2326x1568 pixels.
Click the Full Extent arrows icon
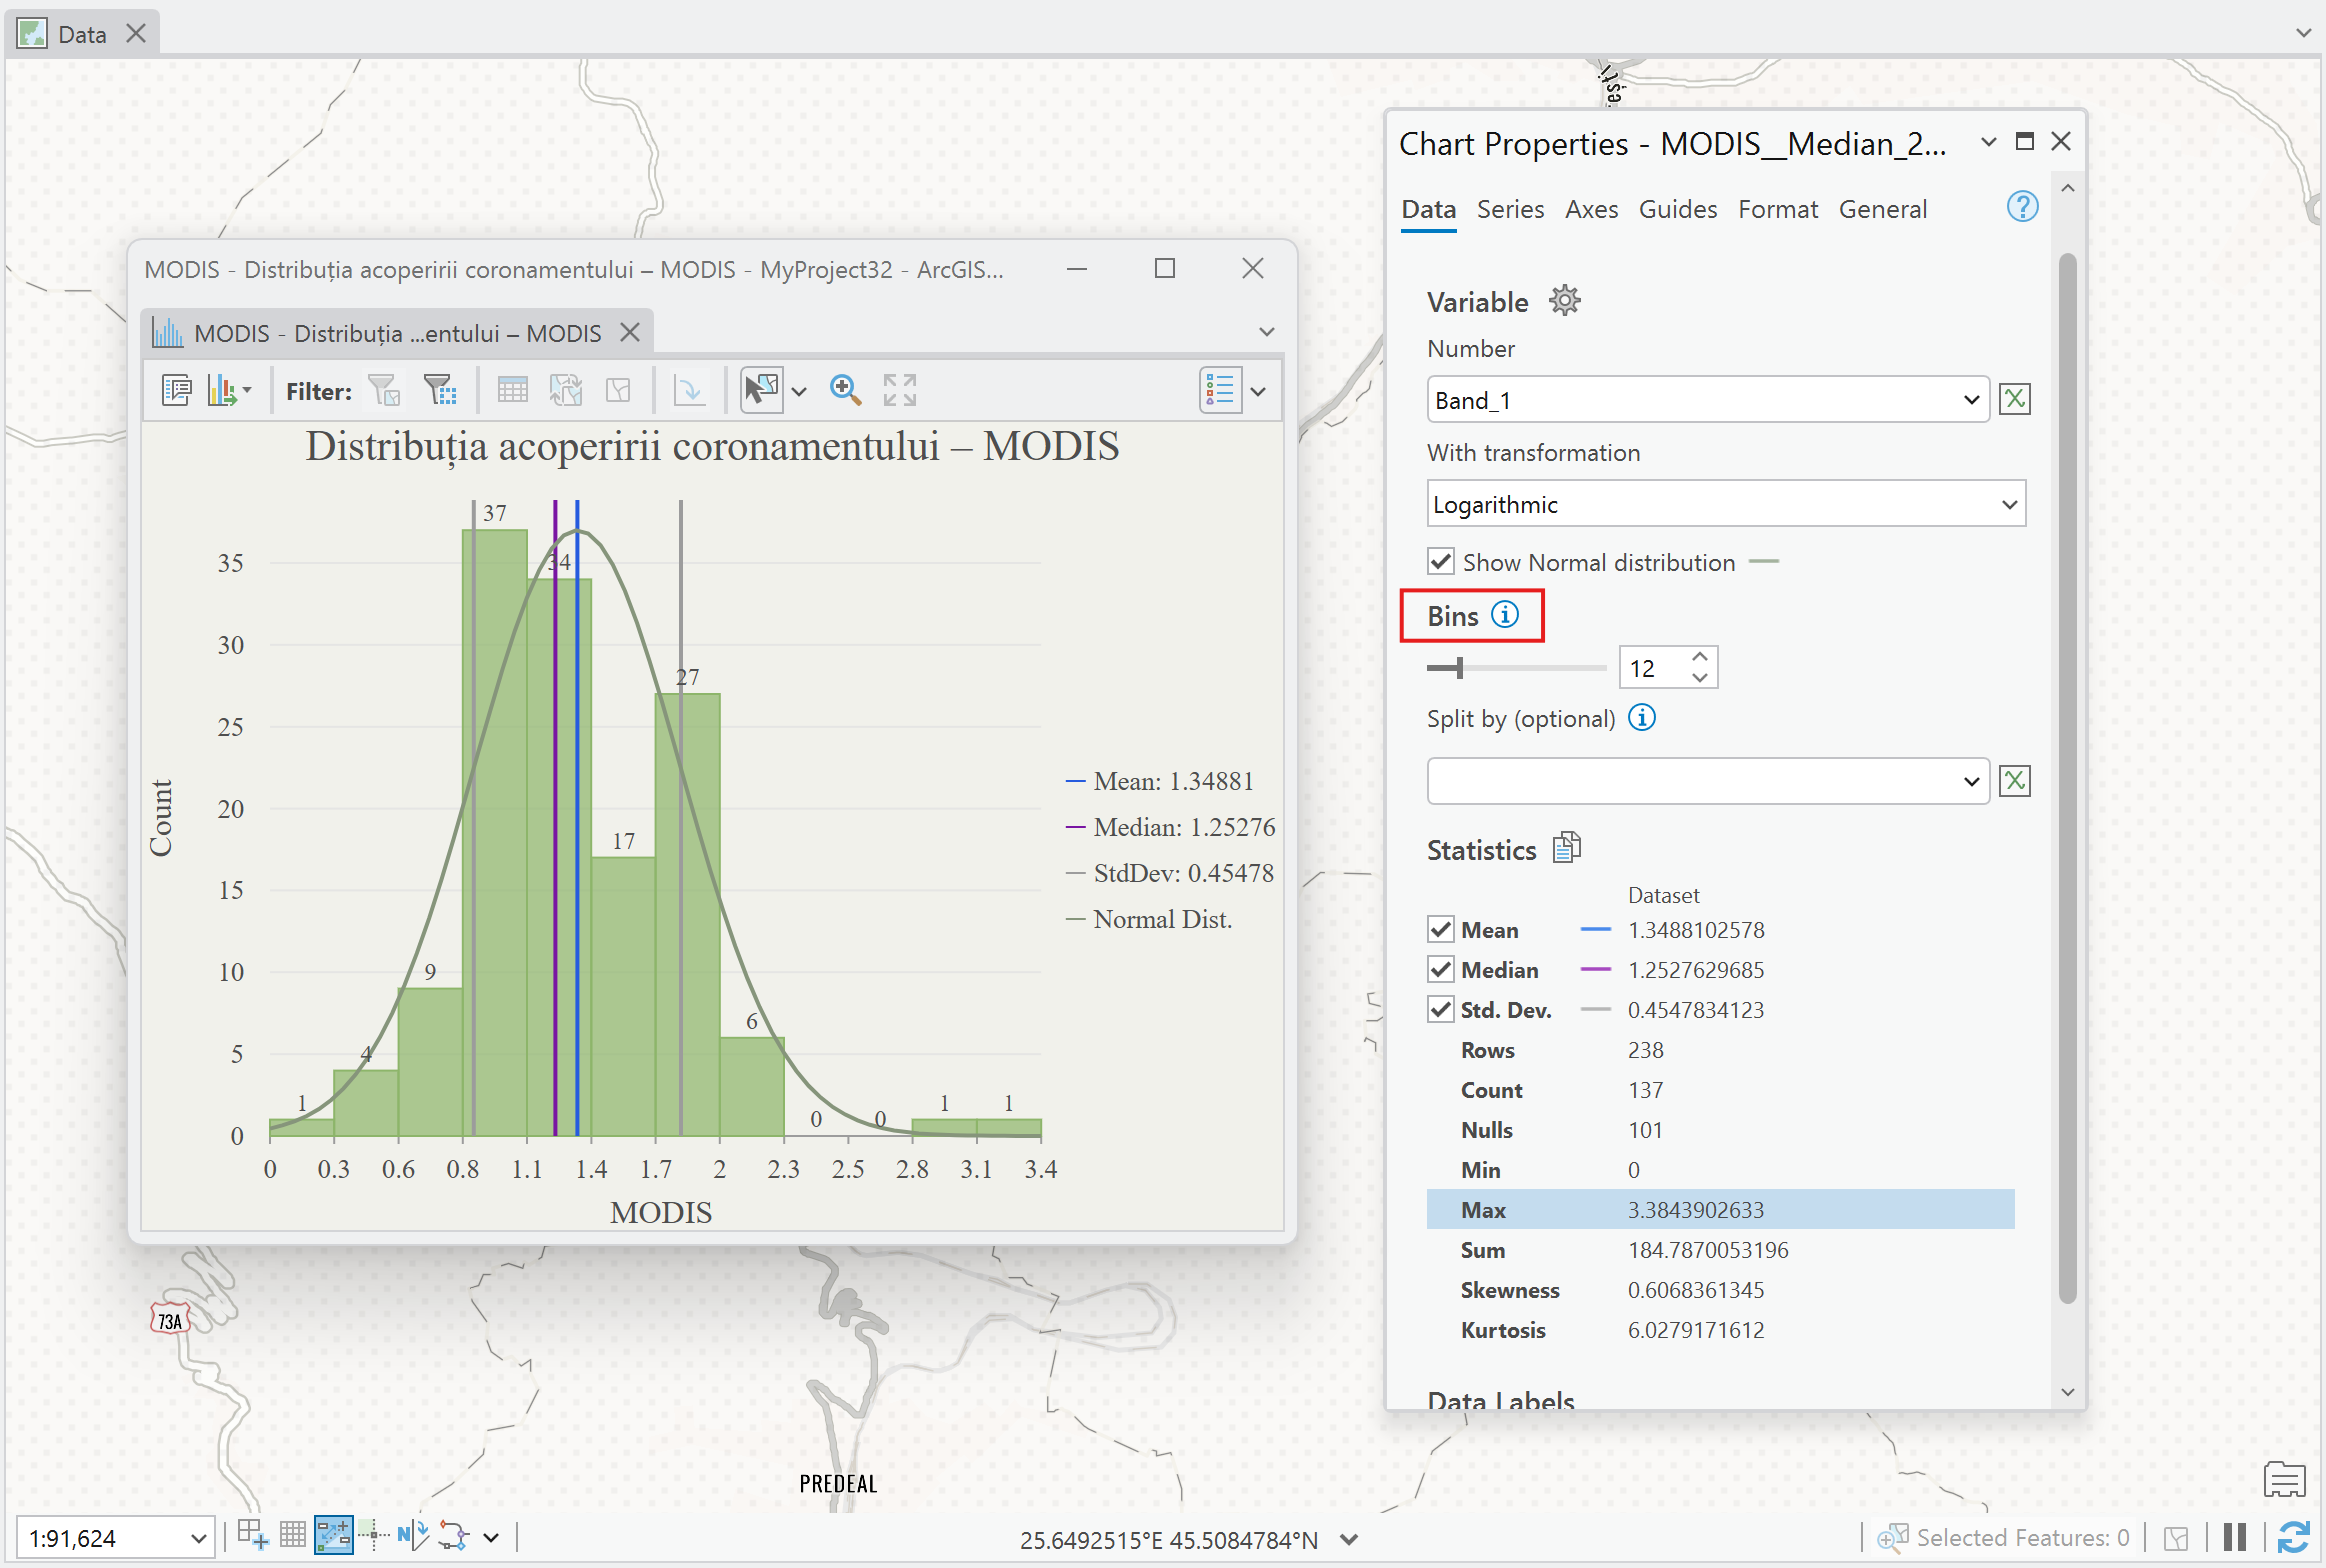[x=900, y=390]
